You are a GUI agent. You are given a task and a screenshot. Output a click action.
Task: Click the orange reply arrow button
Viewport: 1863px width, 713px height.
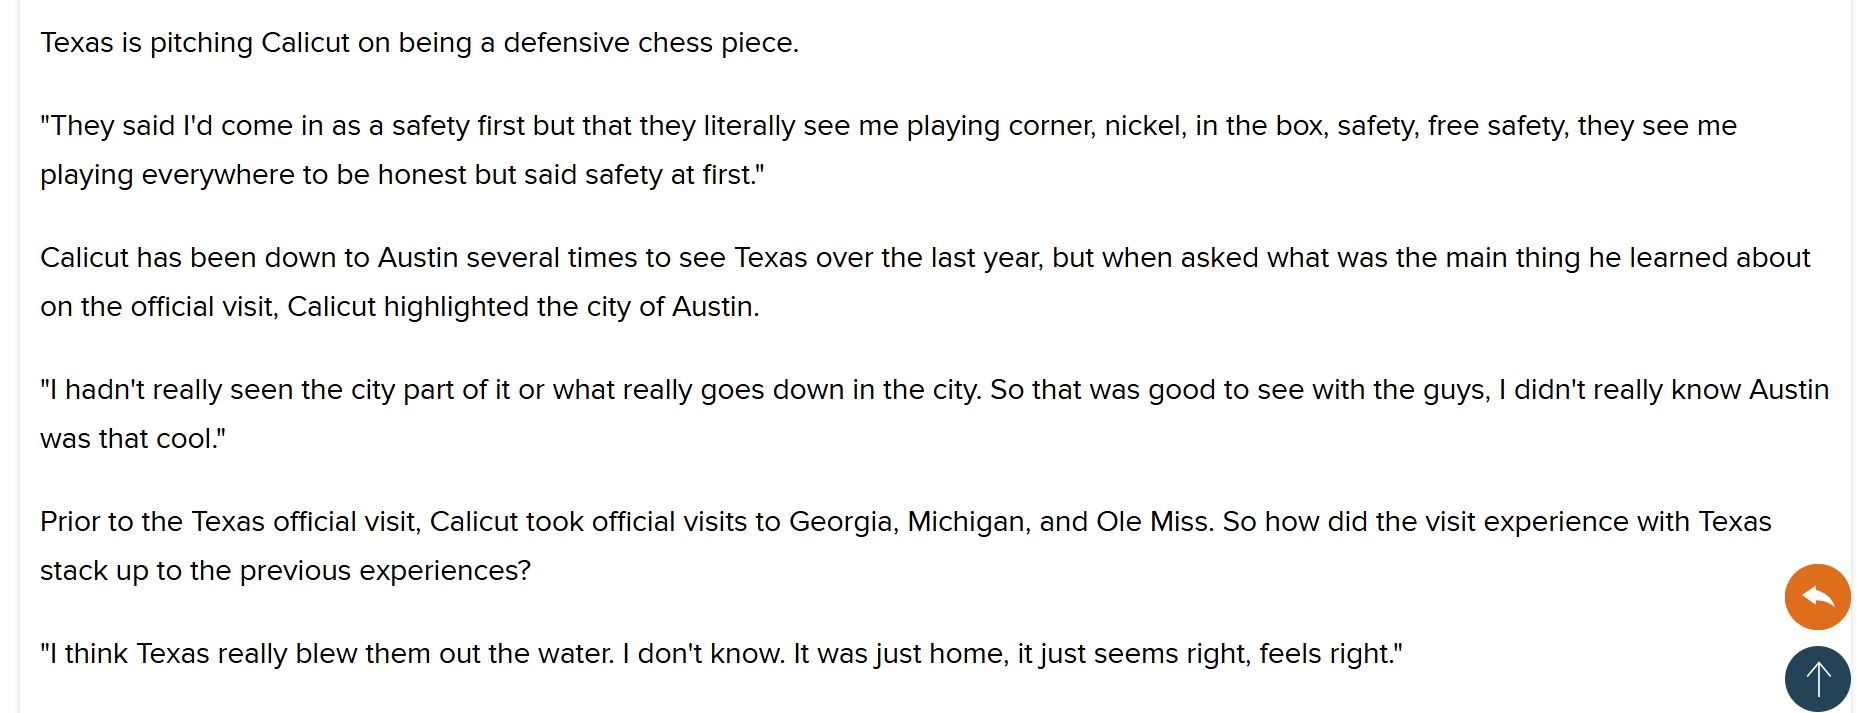pyautogui.click(x=1817, y=597)
